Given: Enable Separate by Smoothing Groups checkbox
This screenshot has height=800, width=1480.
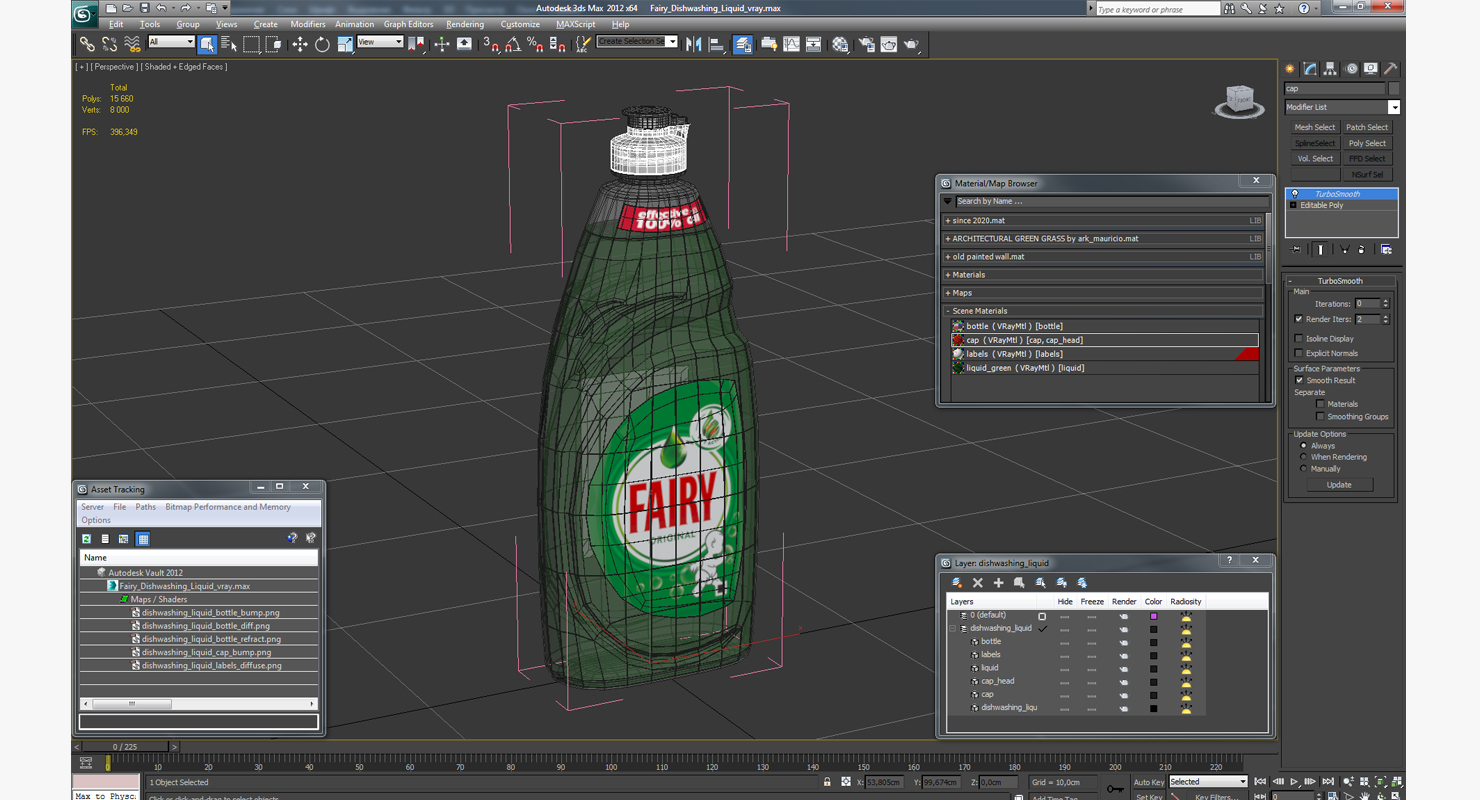Looking at the screenshot, I should pos(1320,416).
